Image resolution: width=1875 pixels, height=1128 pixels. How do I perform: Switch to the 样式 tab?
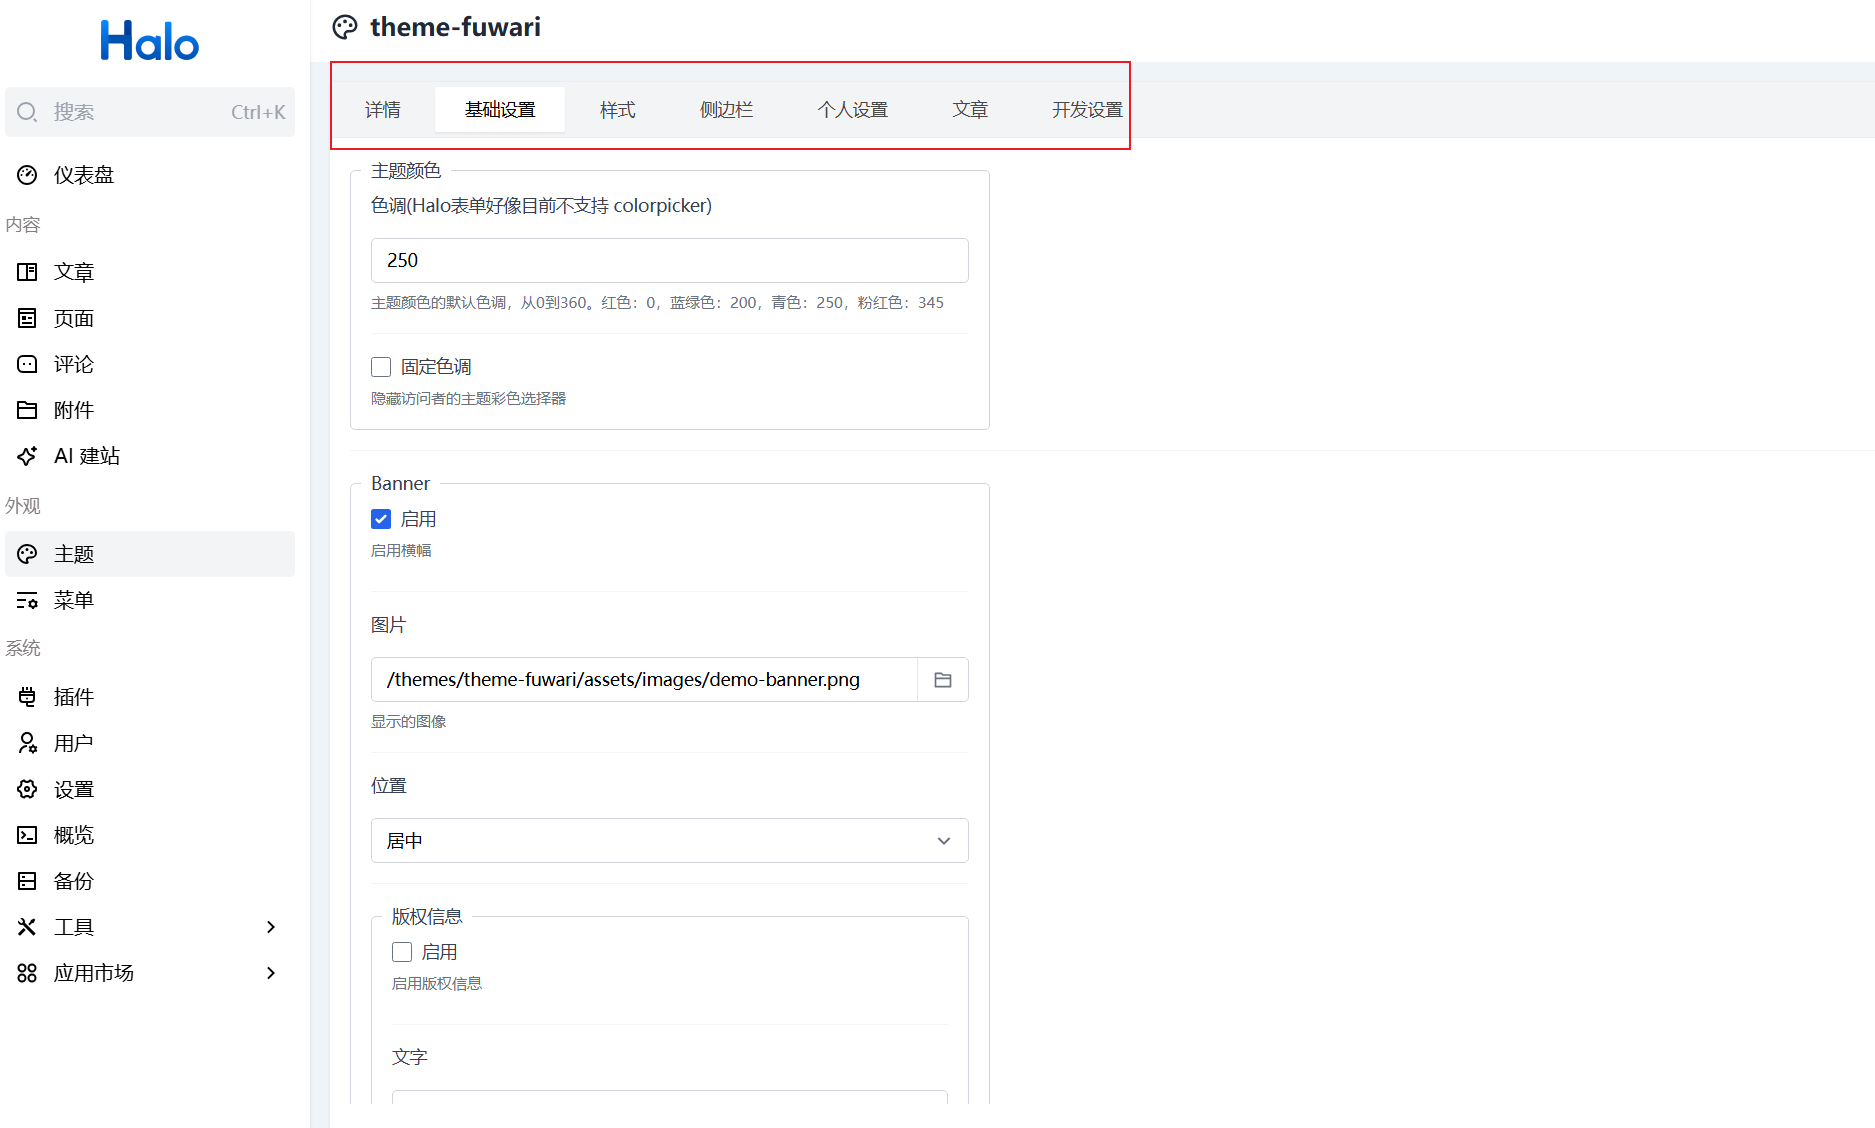[x=617, y=110]
